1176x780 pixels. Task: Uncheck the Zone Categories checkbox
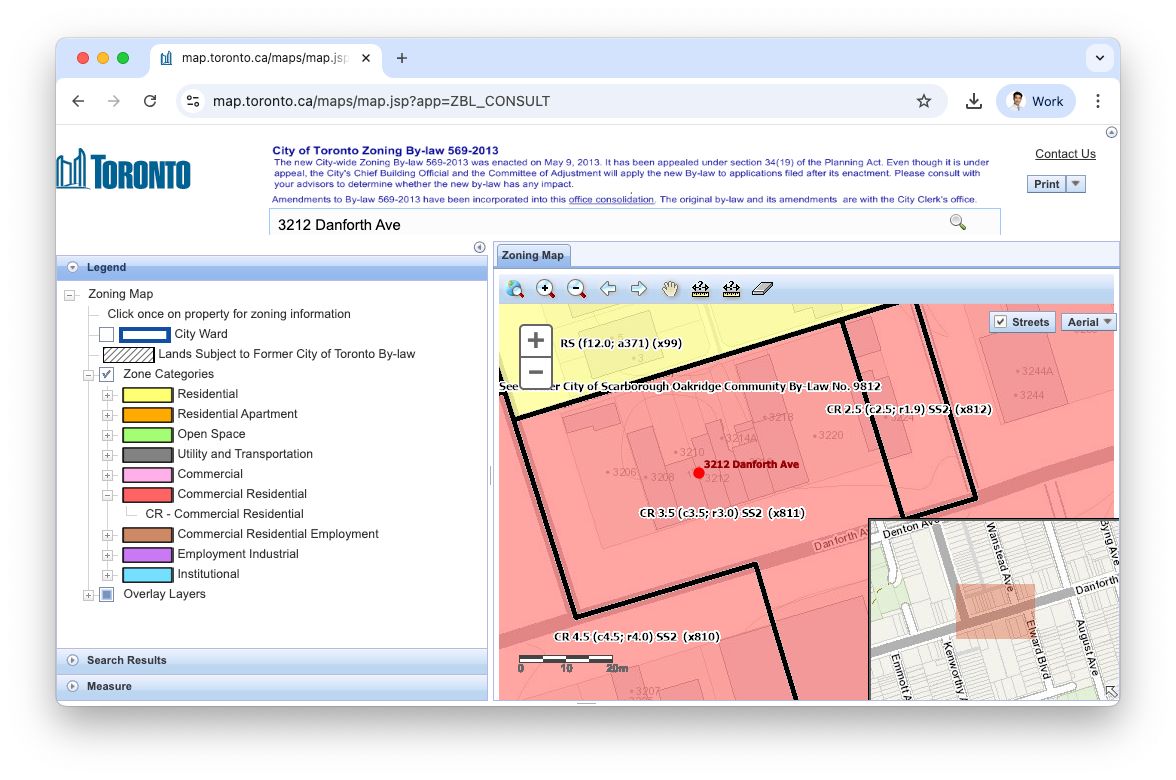click(x=107, y=374)
